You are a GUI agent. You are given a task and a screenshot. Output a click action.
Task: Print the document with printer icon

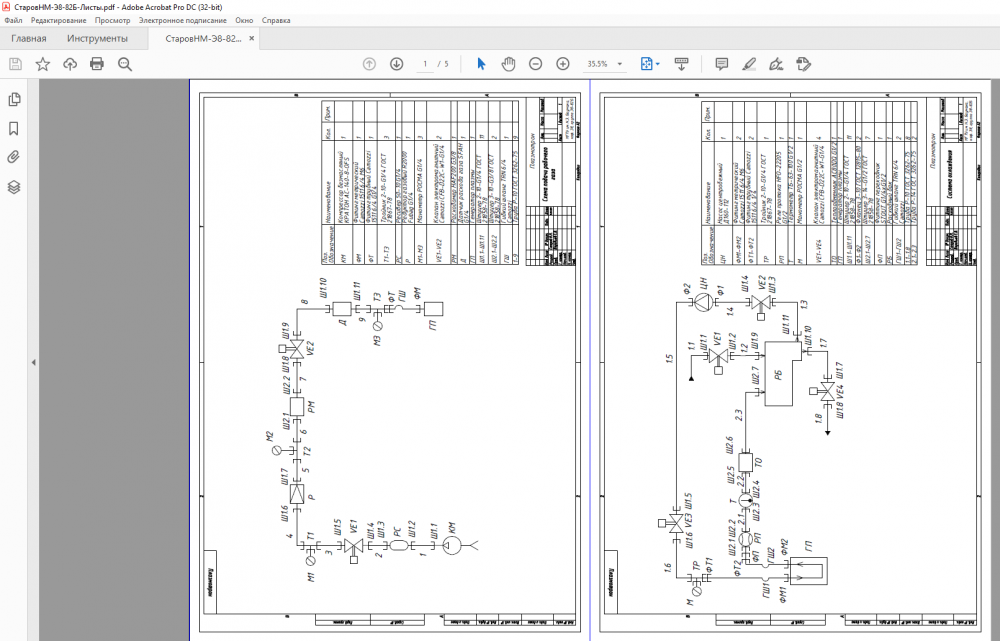[97, 64]
